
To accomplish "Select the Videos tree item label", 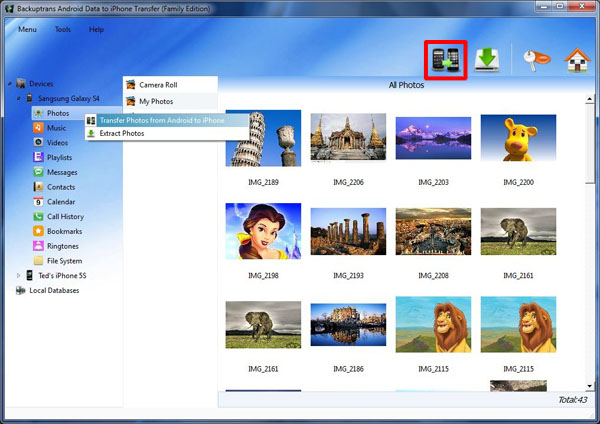I will click(57, 143).
